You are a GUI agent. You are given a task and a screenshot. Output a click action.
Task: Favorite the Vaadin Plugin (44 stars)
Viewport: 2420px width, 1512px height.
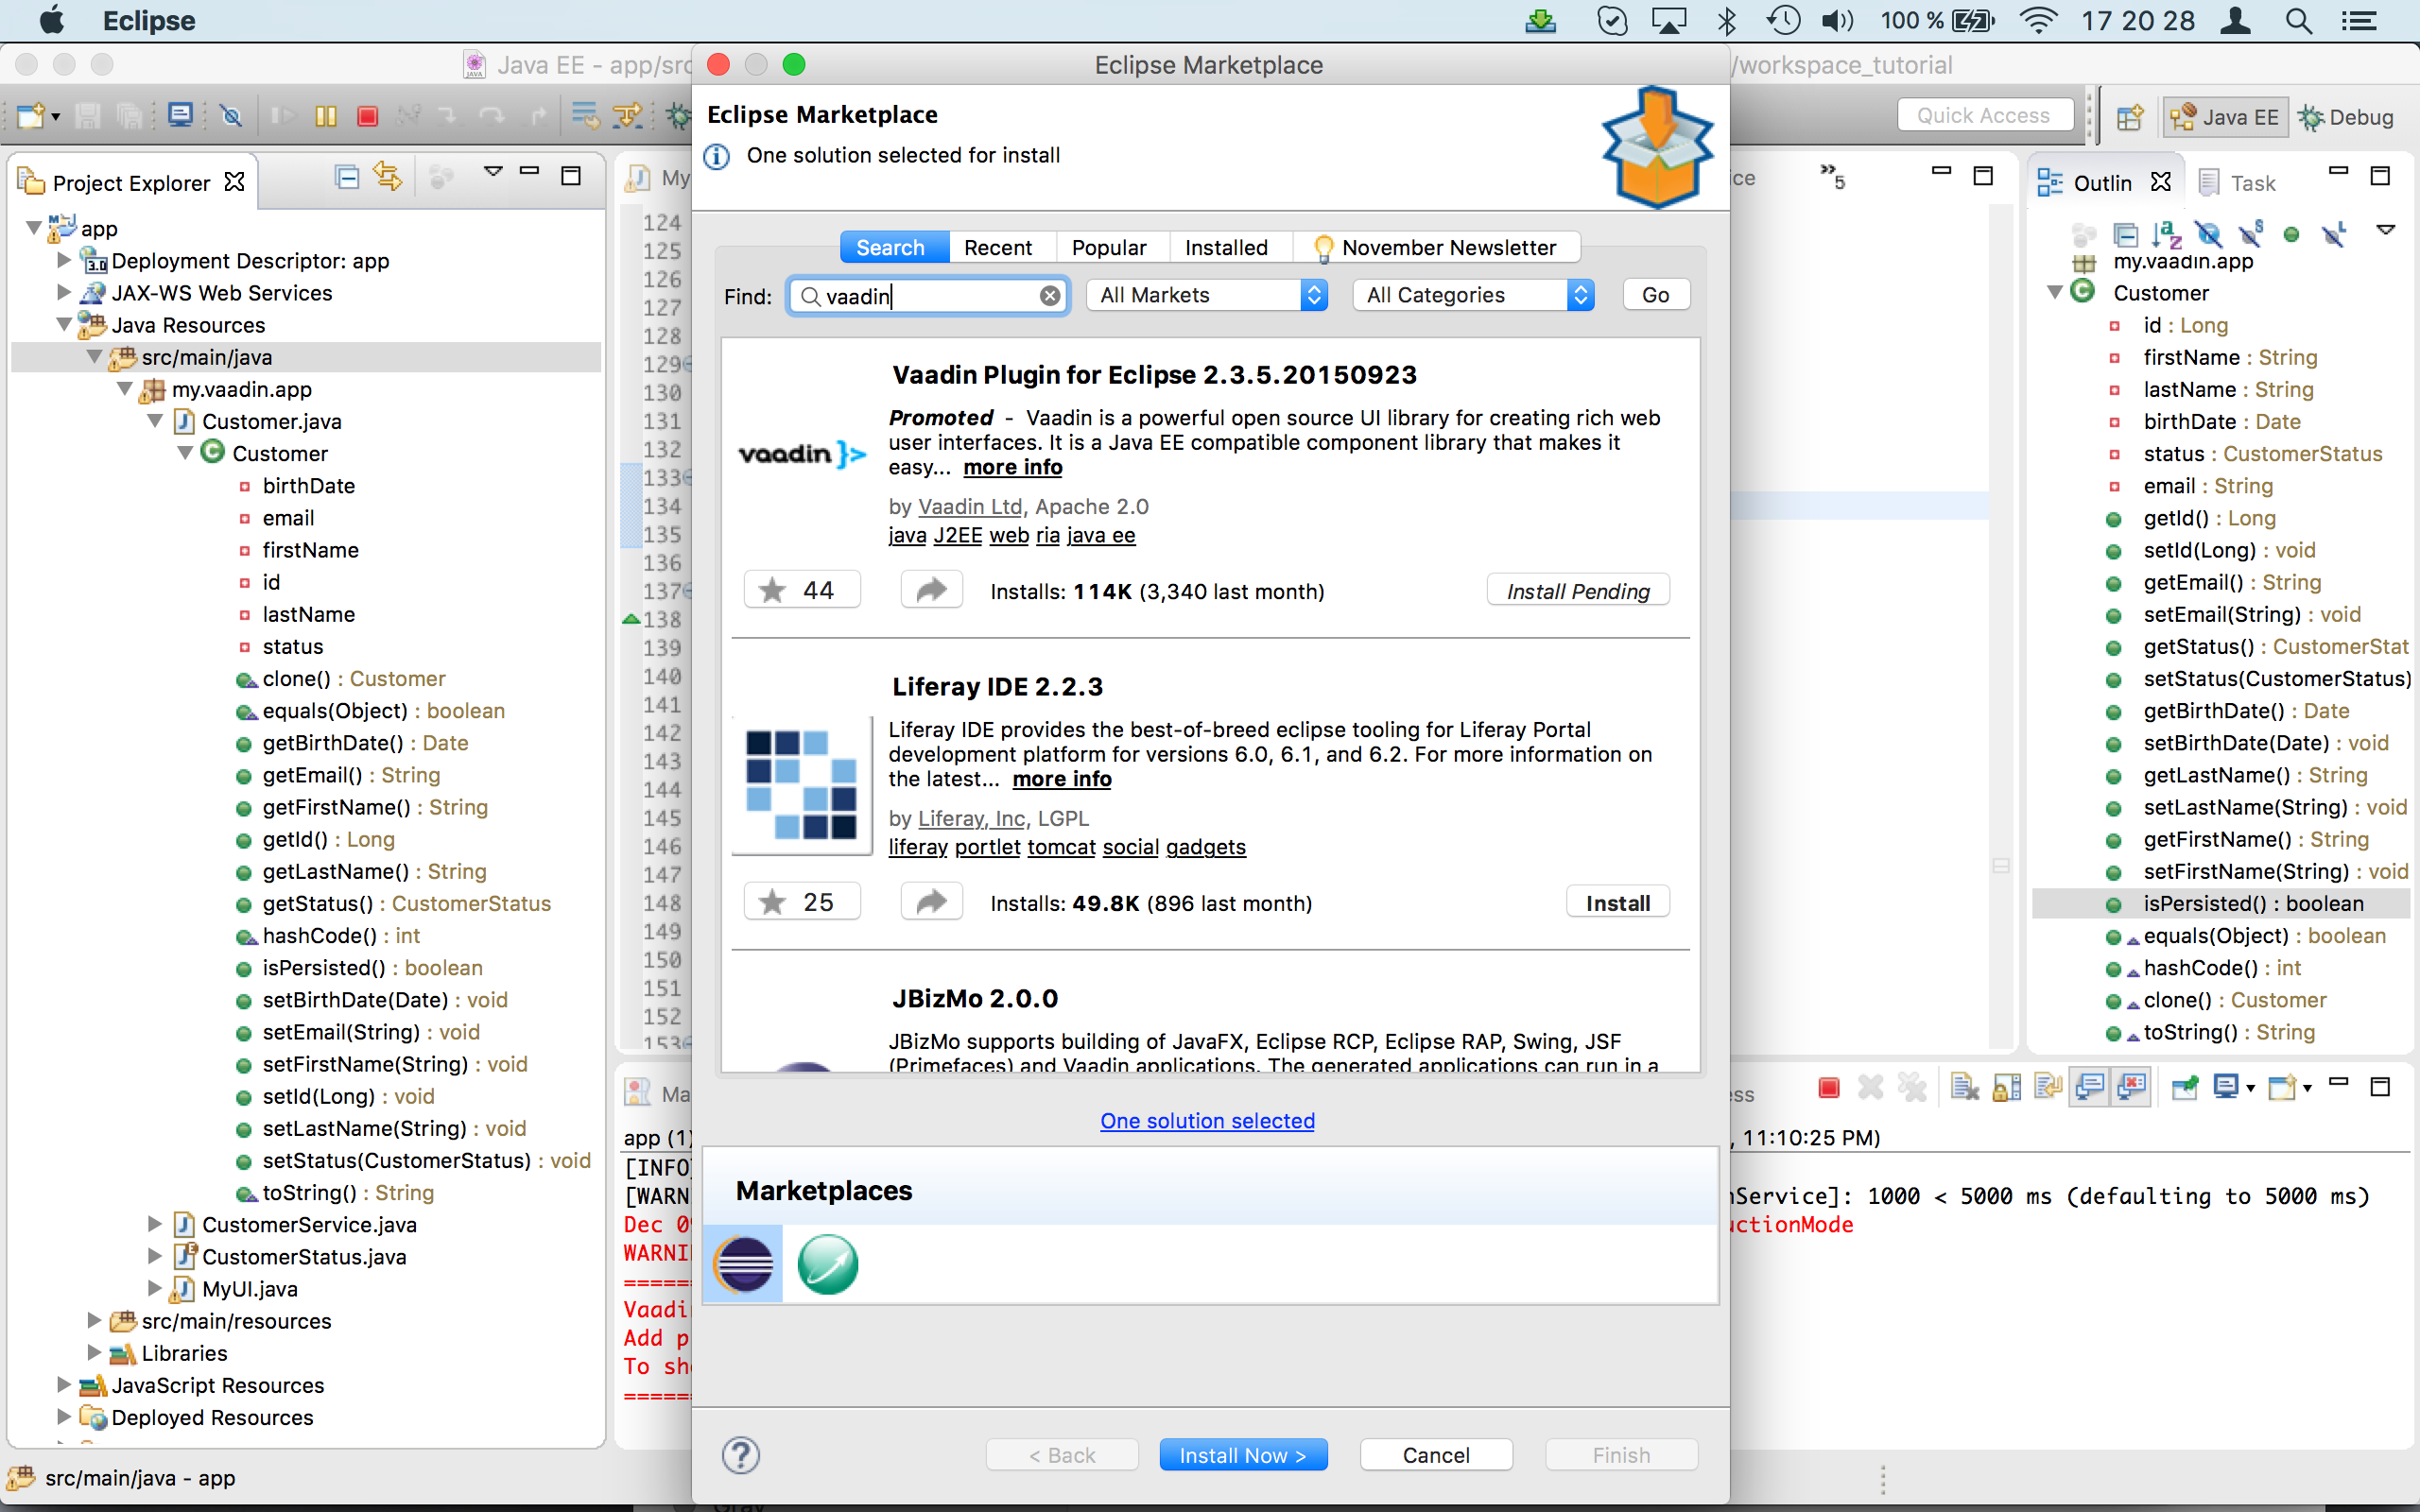pos(801,590)
